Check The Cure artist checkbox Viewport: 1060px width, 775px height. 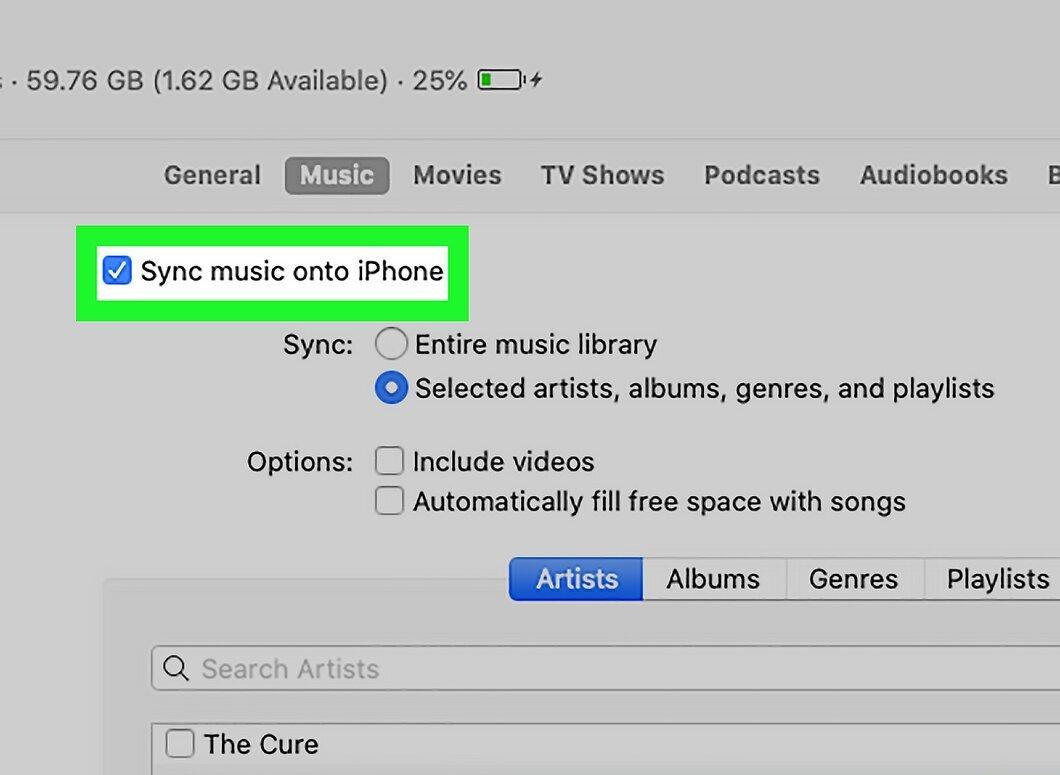tap(180, 743)
